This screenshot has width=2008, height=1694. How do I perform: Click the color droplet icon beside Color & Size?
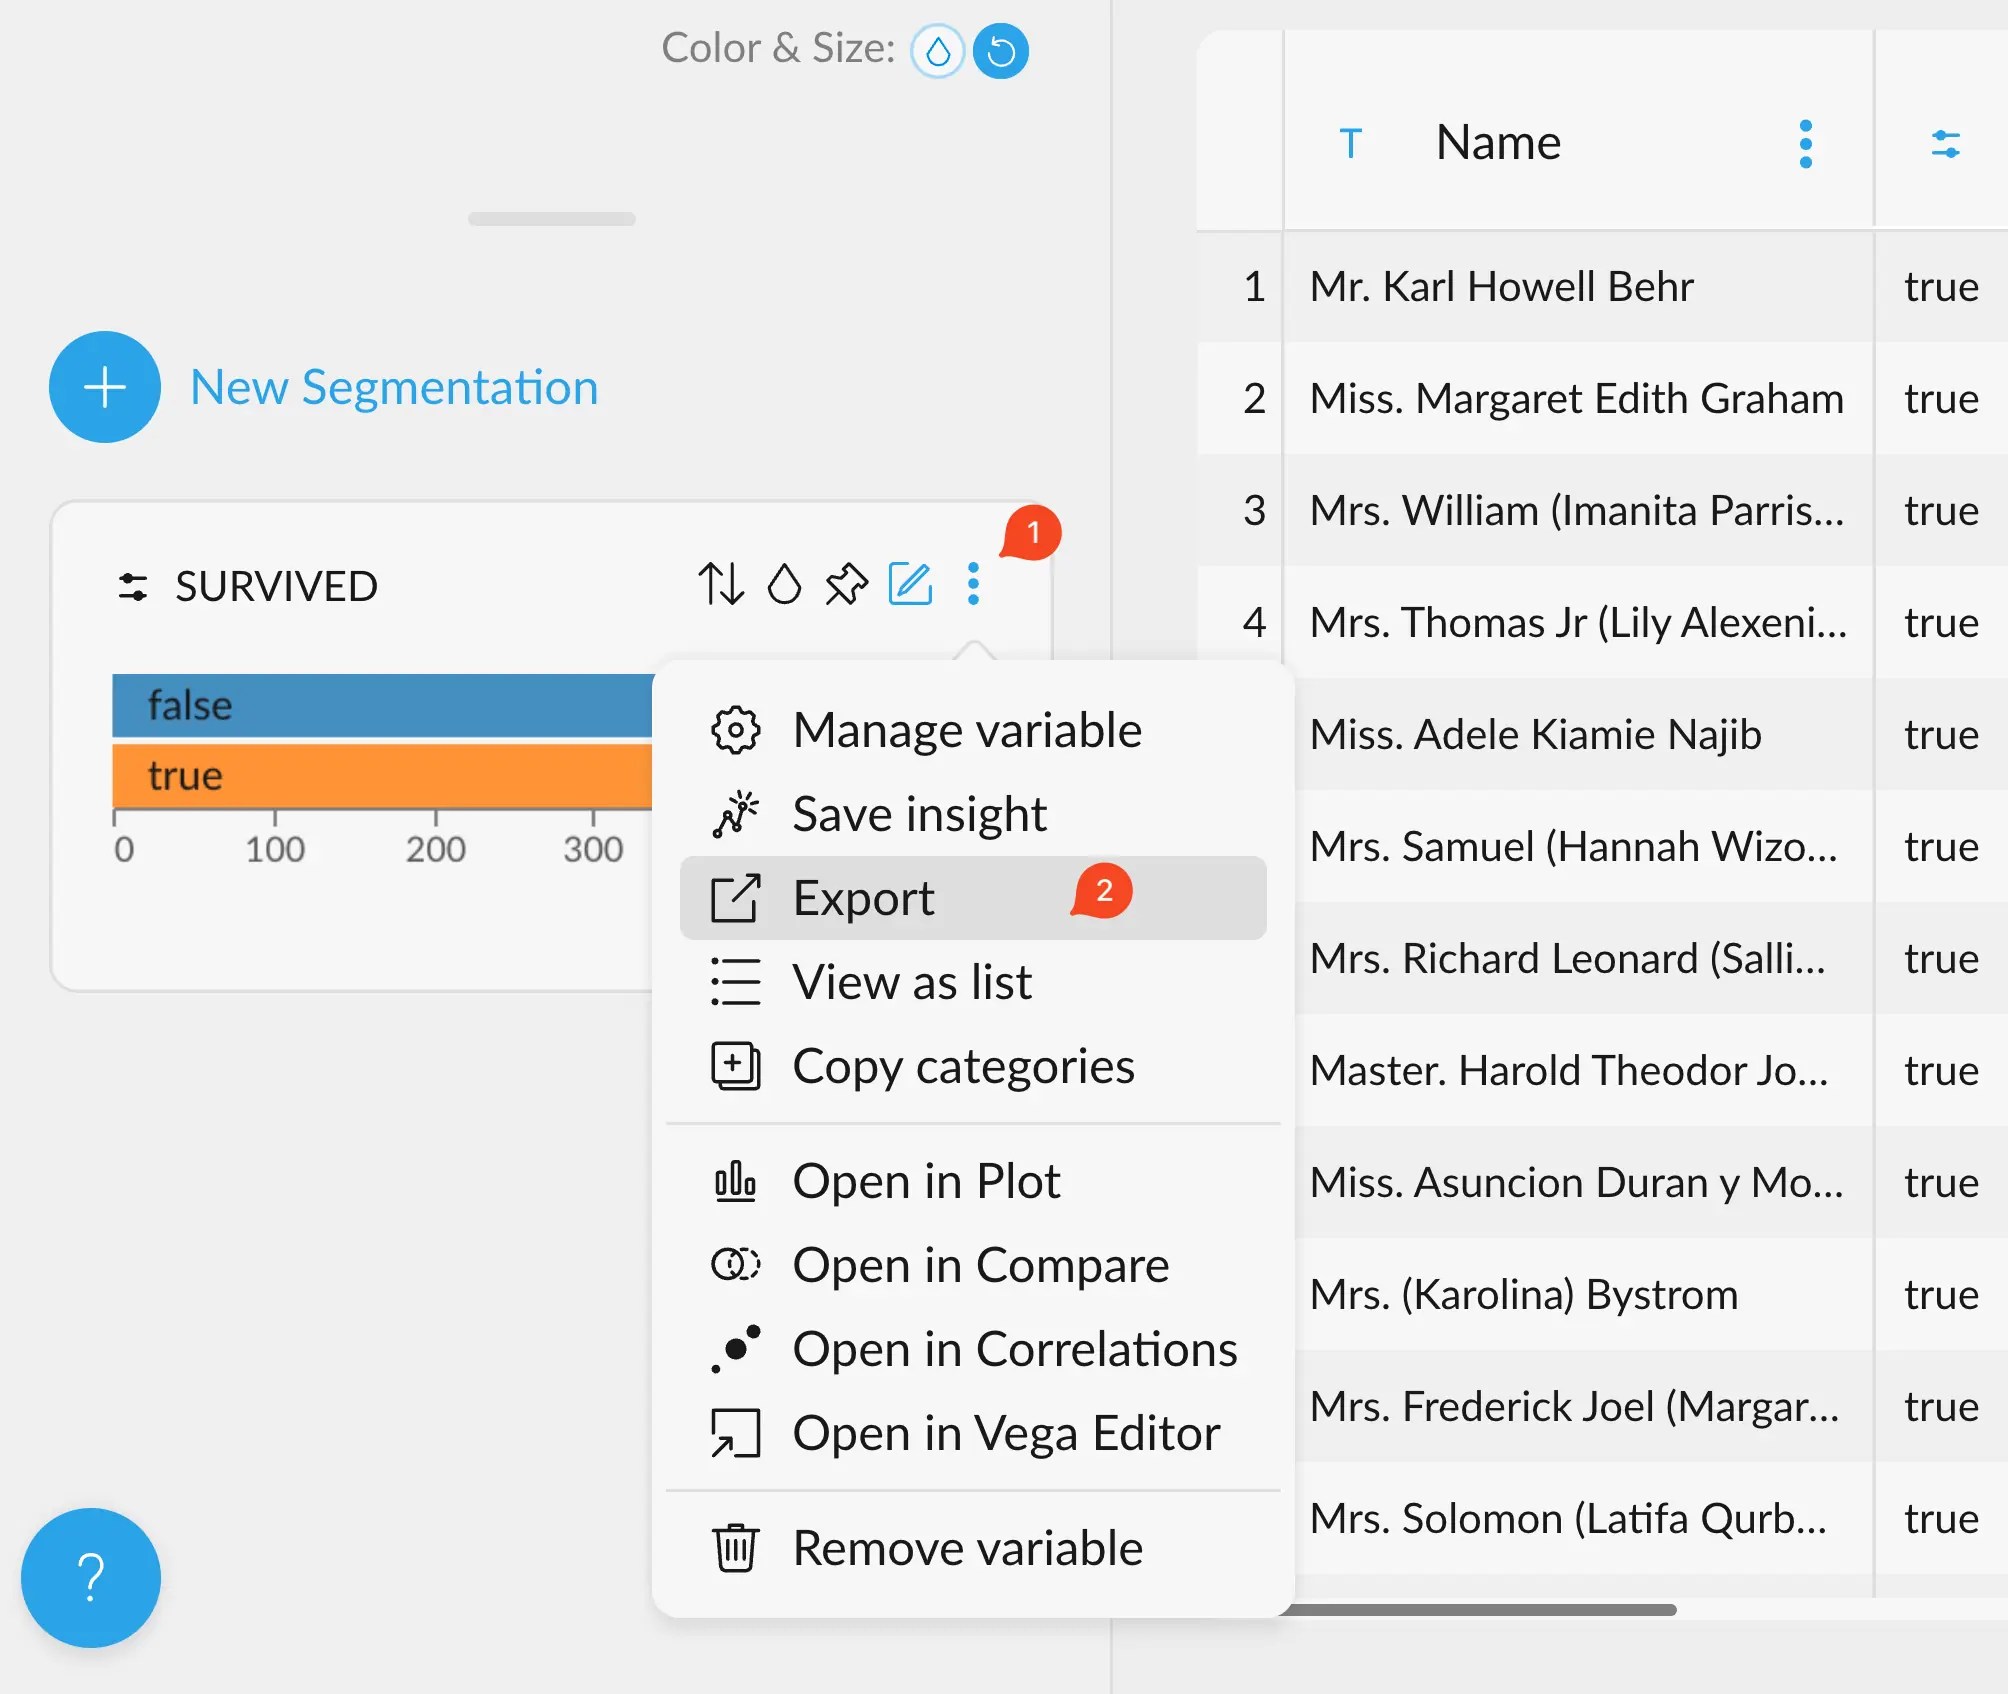pos(937,51)
